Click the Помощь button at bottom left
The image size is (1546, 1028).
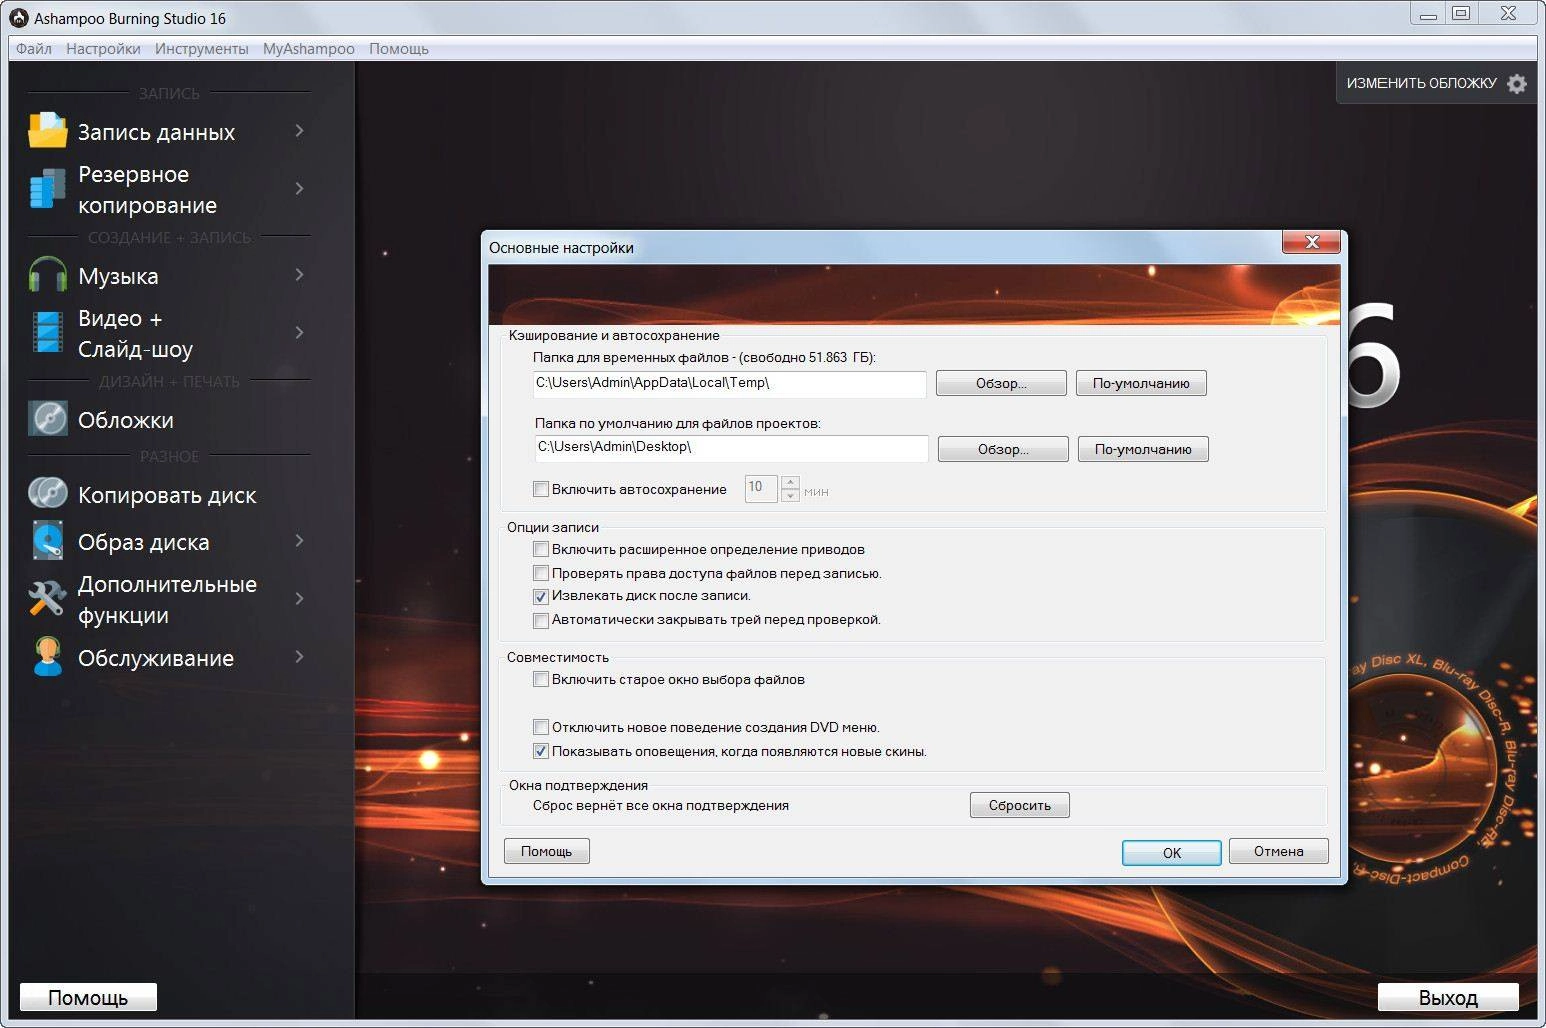[88, 997]
